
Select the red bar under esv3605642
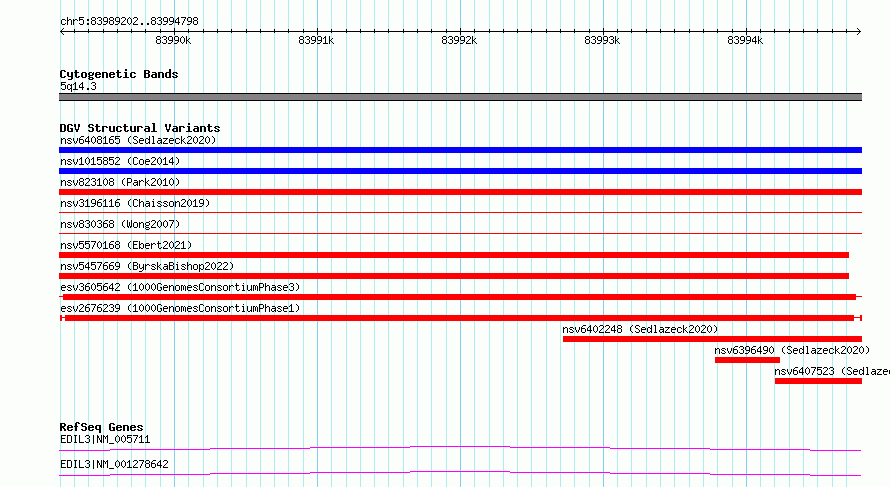tap(459, 297)
